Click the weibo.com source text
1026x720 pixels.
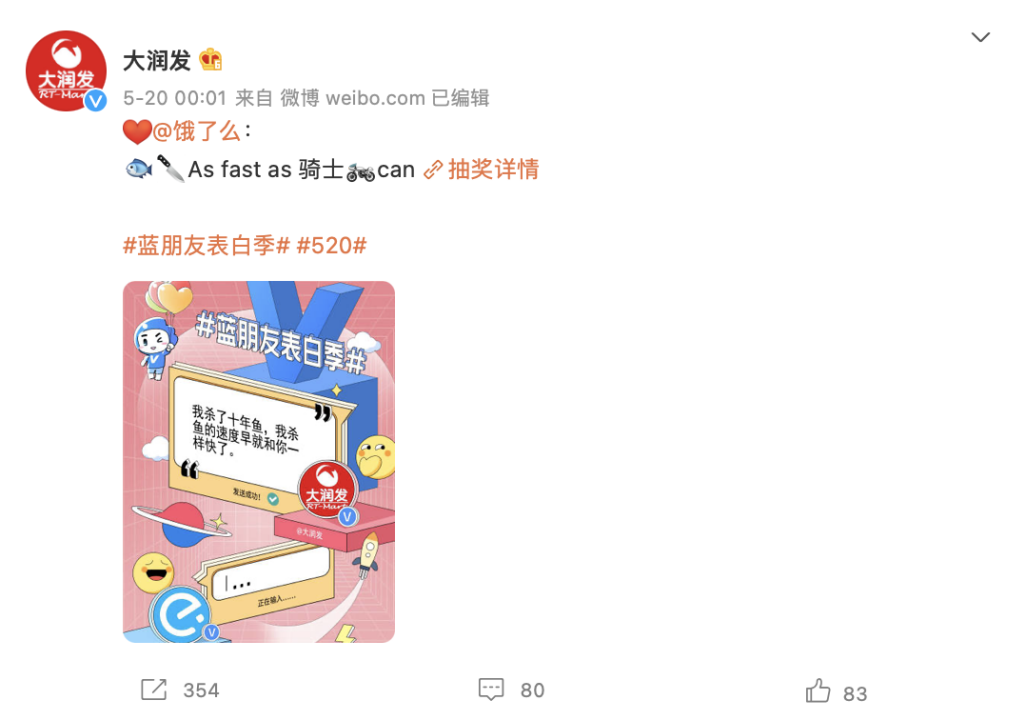376,98
